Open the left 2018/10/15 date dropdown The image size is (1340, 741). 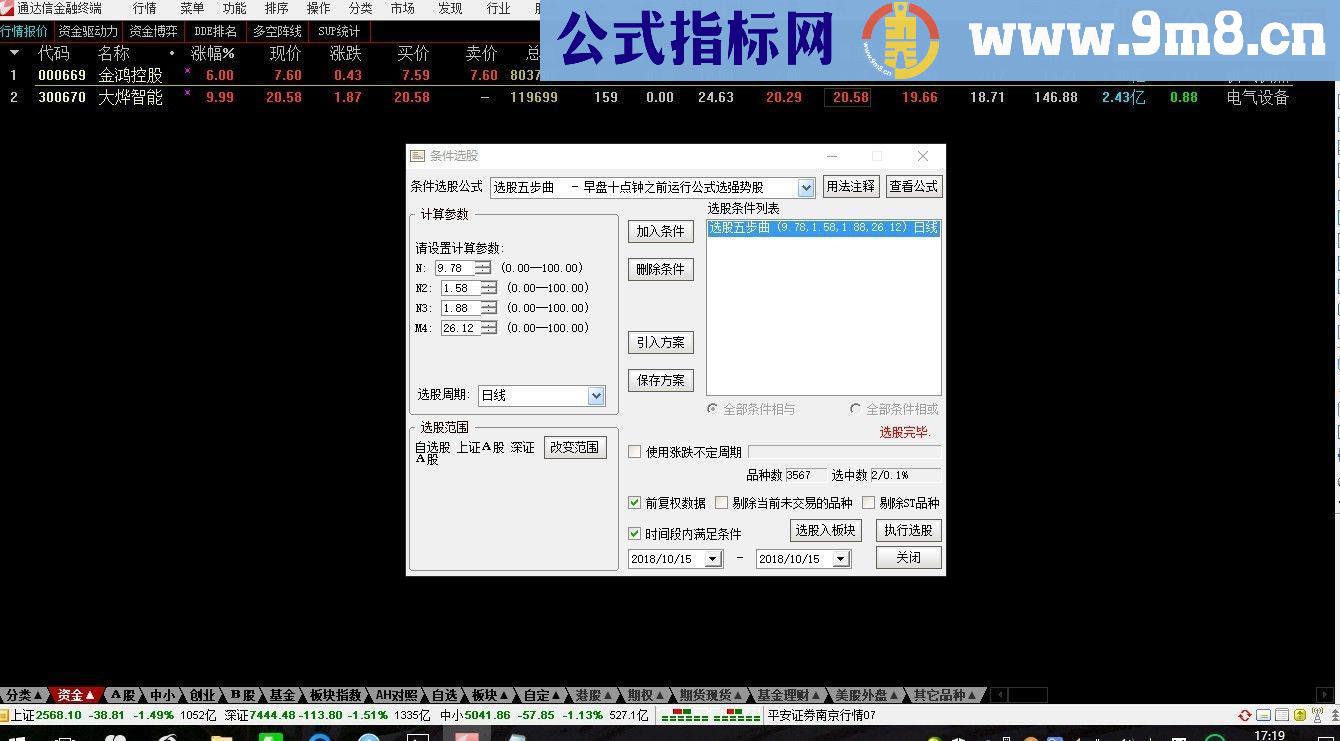coord(712,558)
